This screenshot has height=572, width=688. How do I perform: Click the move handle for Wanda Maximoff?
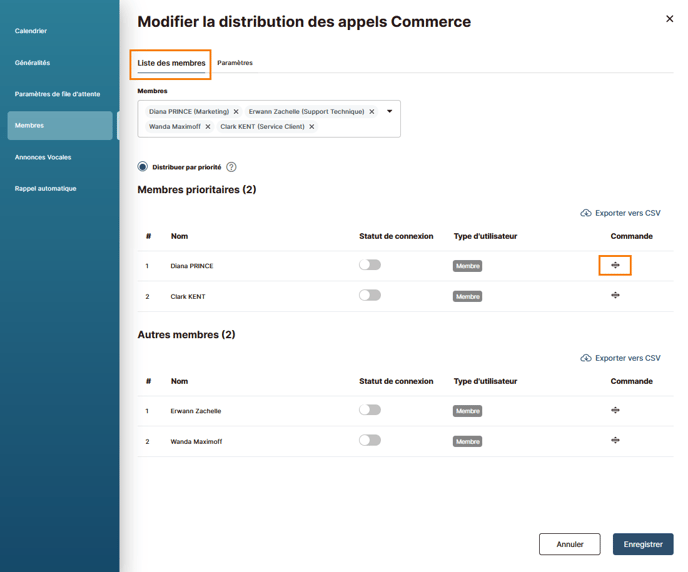pos(615,440)
